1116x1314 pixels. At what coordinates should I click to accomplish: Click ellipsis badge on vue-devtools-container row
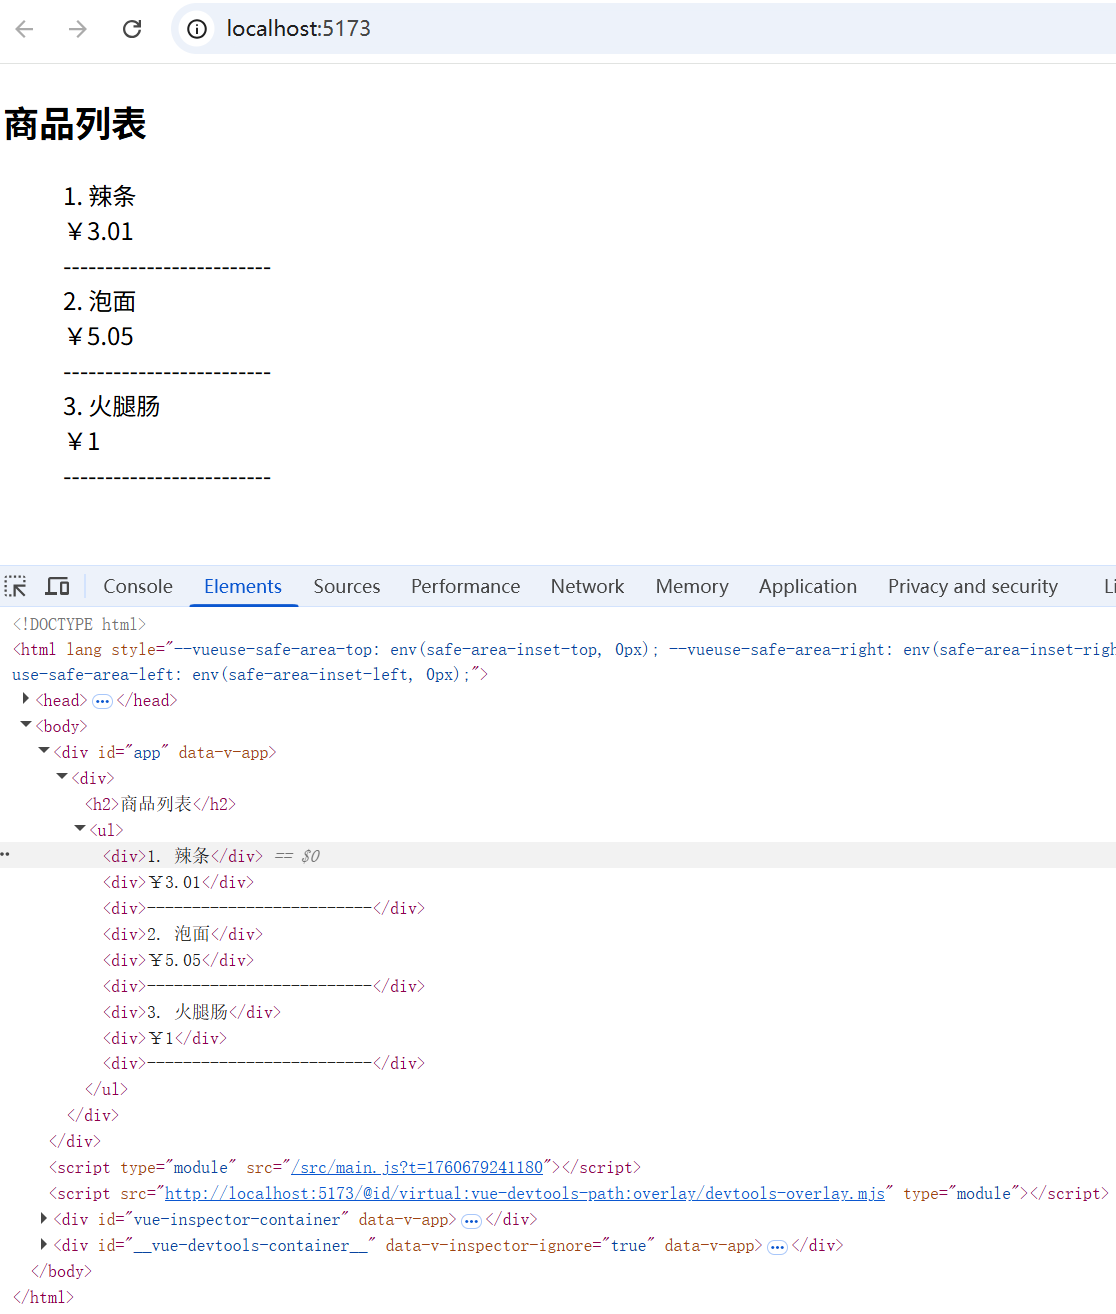[777, 1246]
